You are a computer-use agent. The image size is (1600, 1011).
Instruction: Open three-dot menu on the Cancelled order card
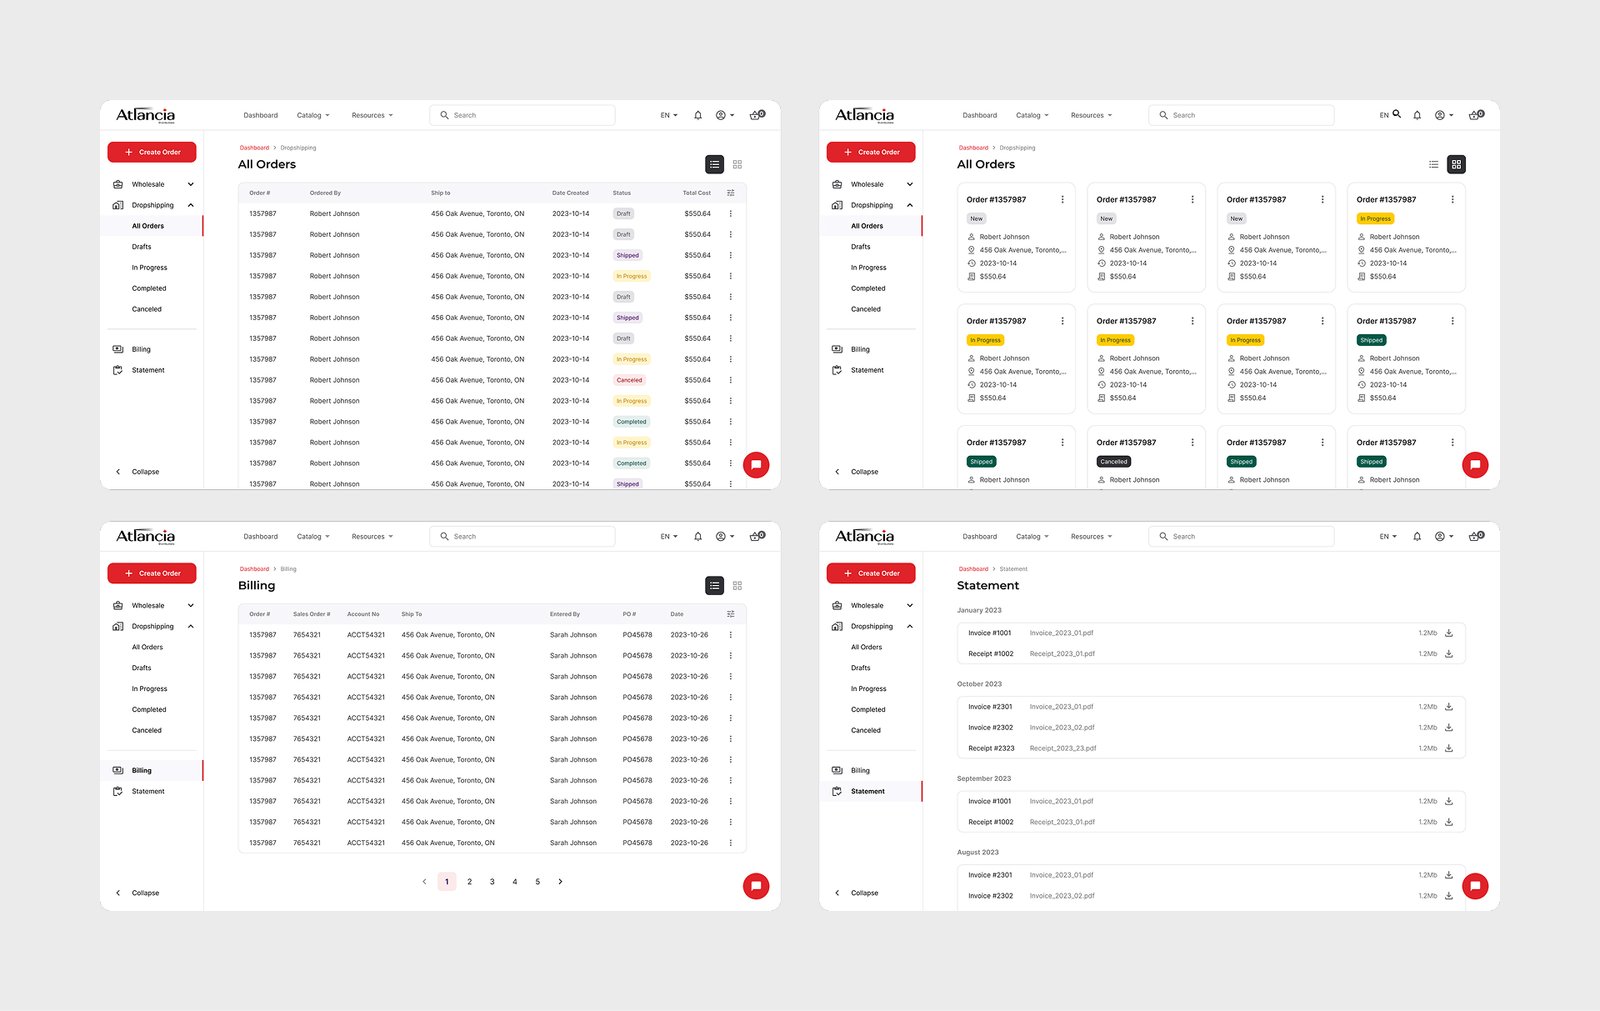tap(1192, 442)
